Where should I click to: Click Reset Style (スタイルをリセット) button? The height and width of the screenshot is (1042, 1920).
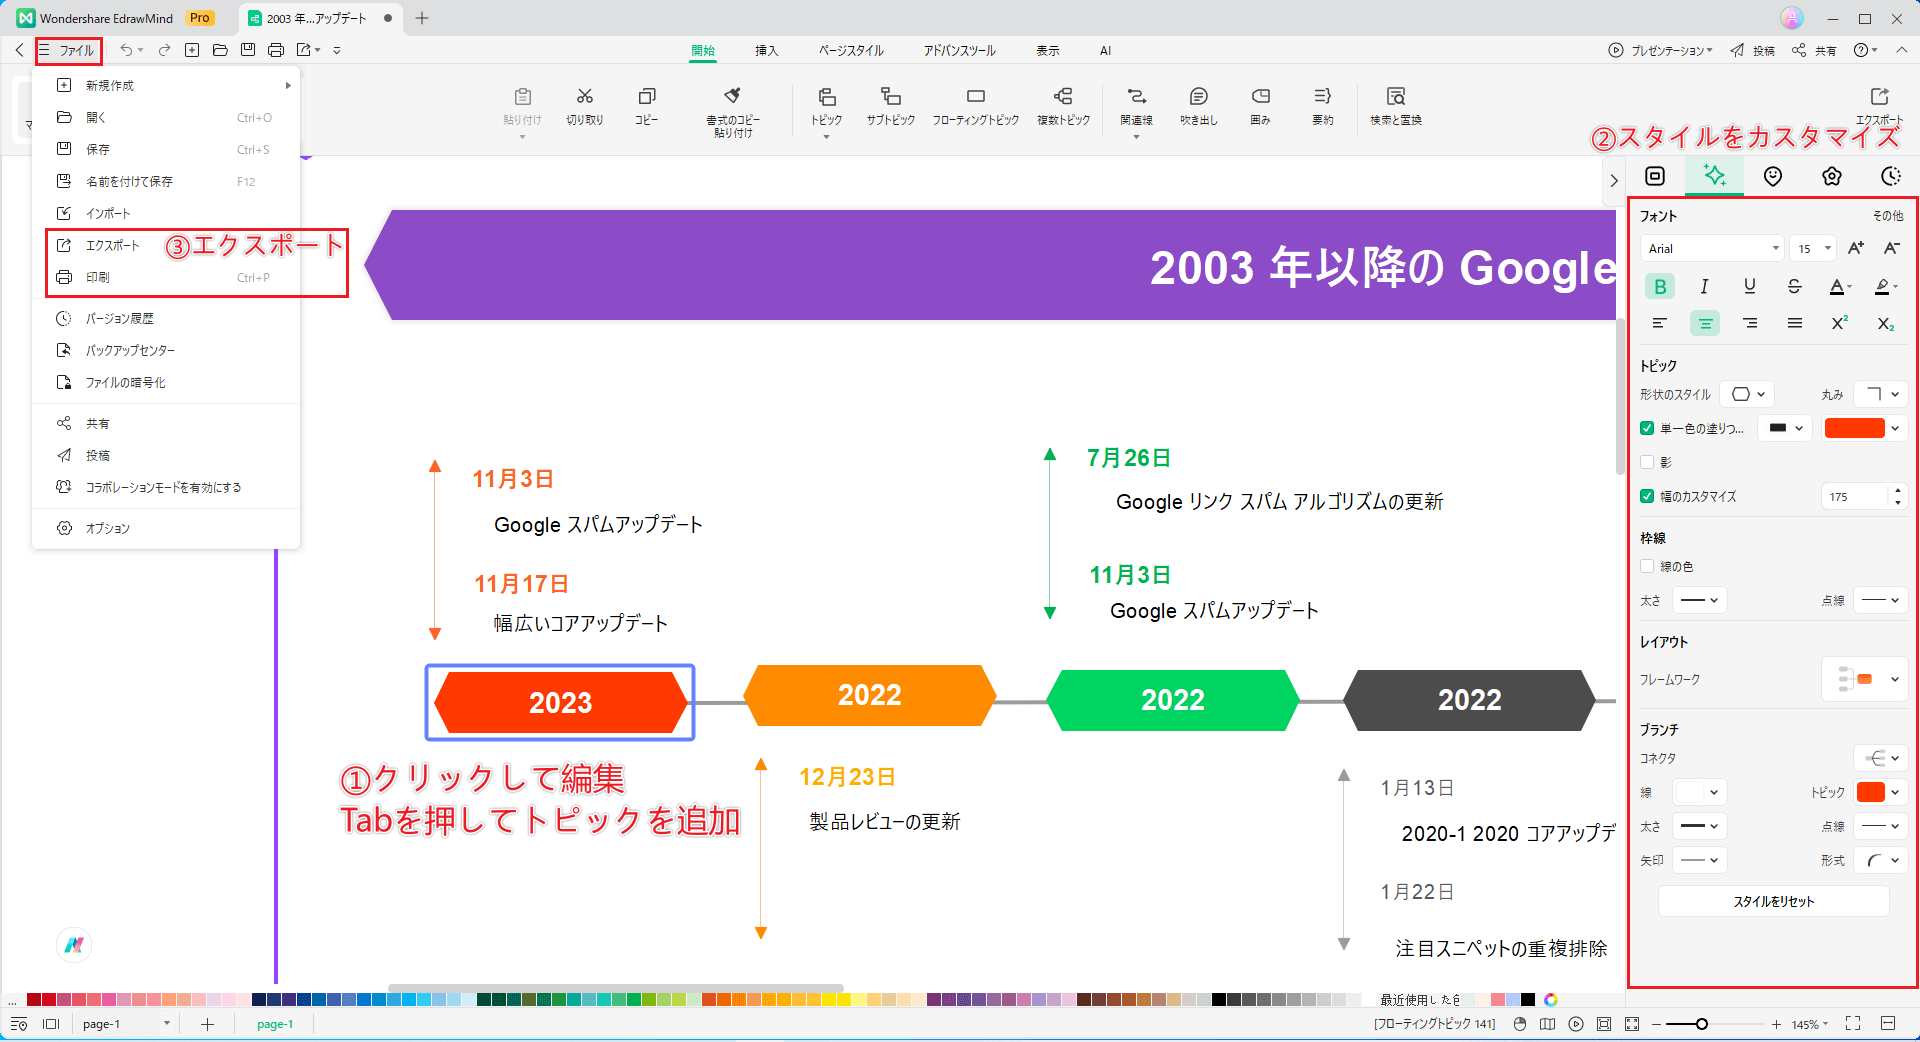pos(1773,901)
